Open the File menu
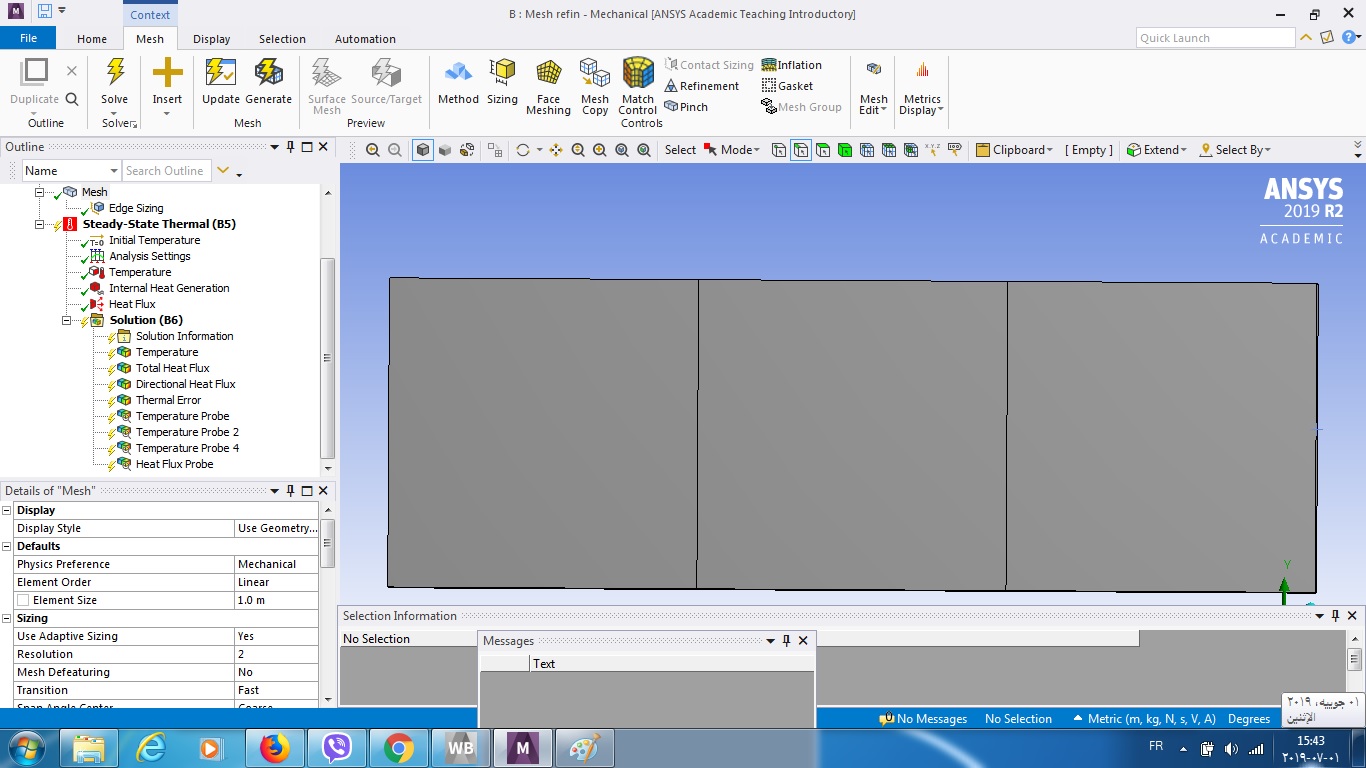This screenshot has width=1366, height=768. point(28,38)
